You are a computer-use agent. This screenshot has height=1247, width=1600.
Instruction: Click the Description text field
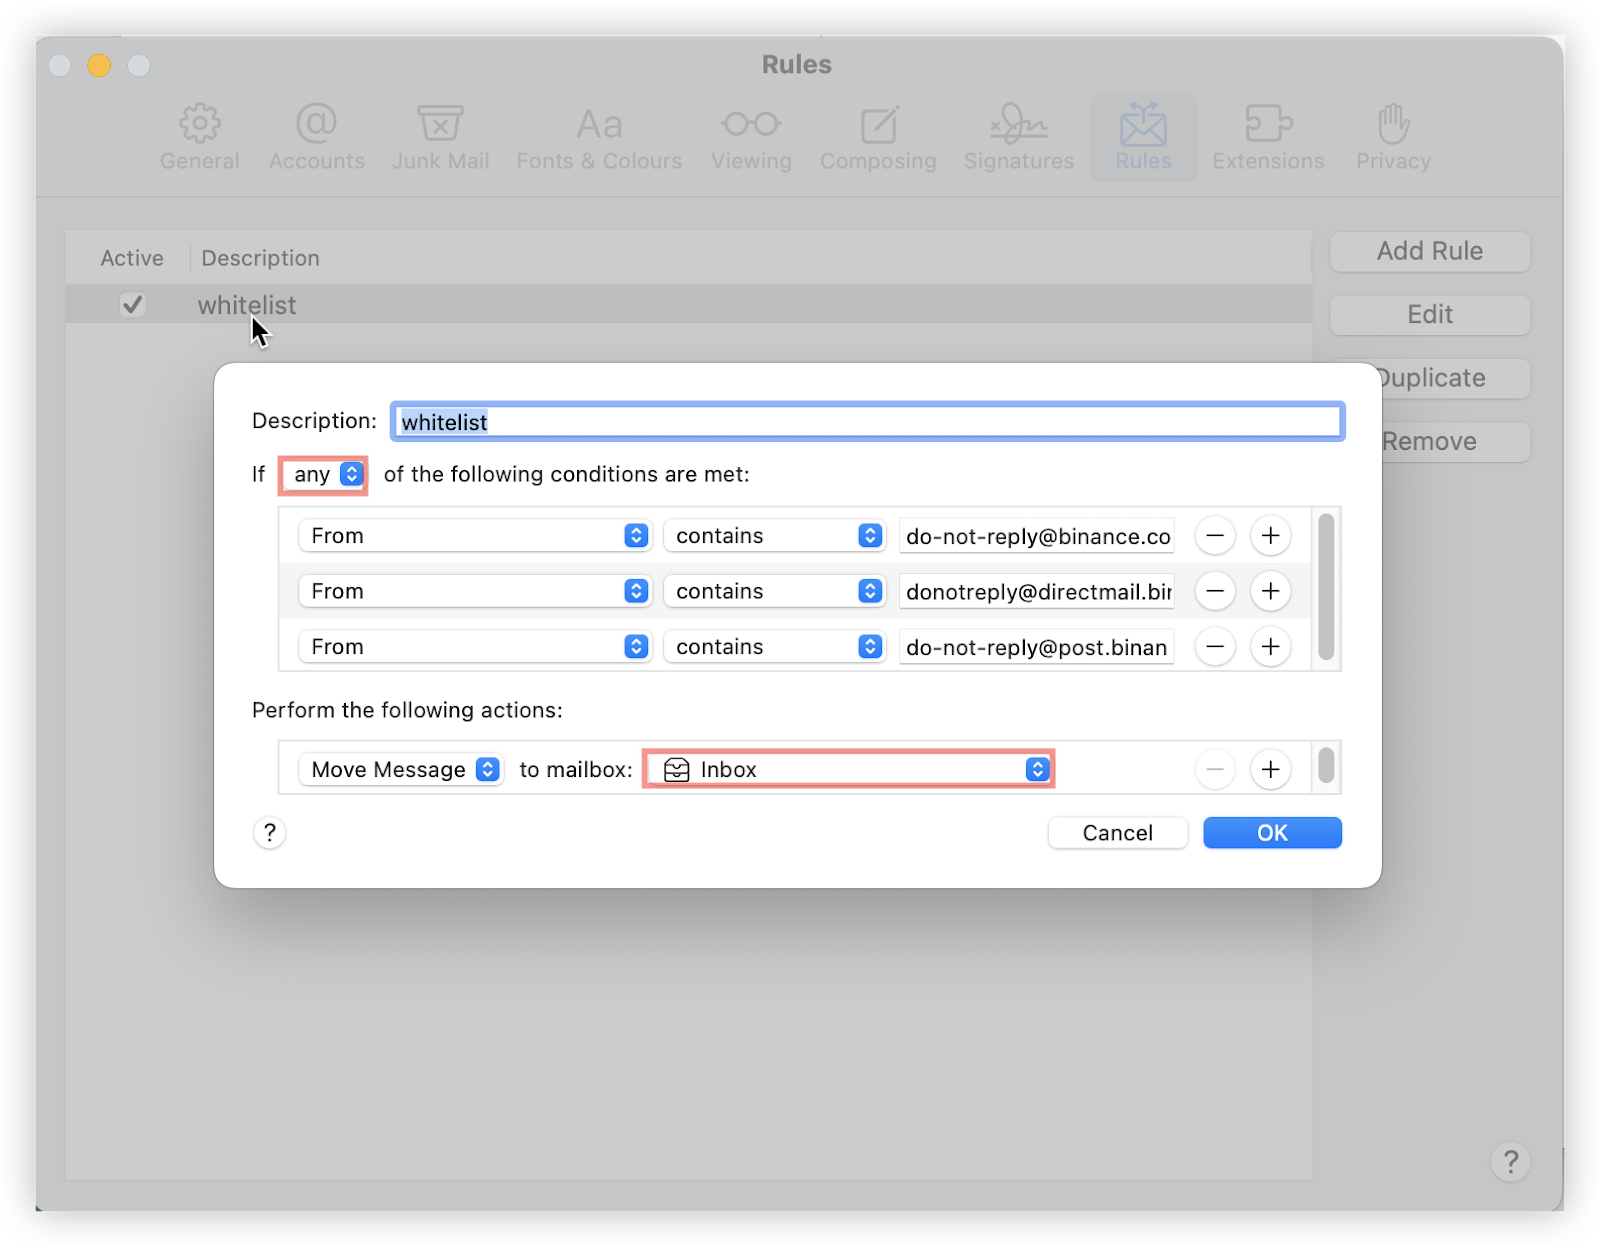click(x=866, y=422)
